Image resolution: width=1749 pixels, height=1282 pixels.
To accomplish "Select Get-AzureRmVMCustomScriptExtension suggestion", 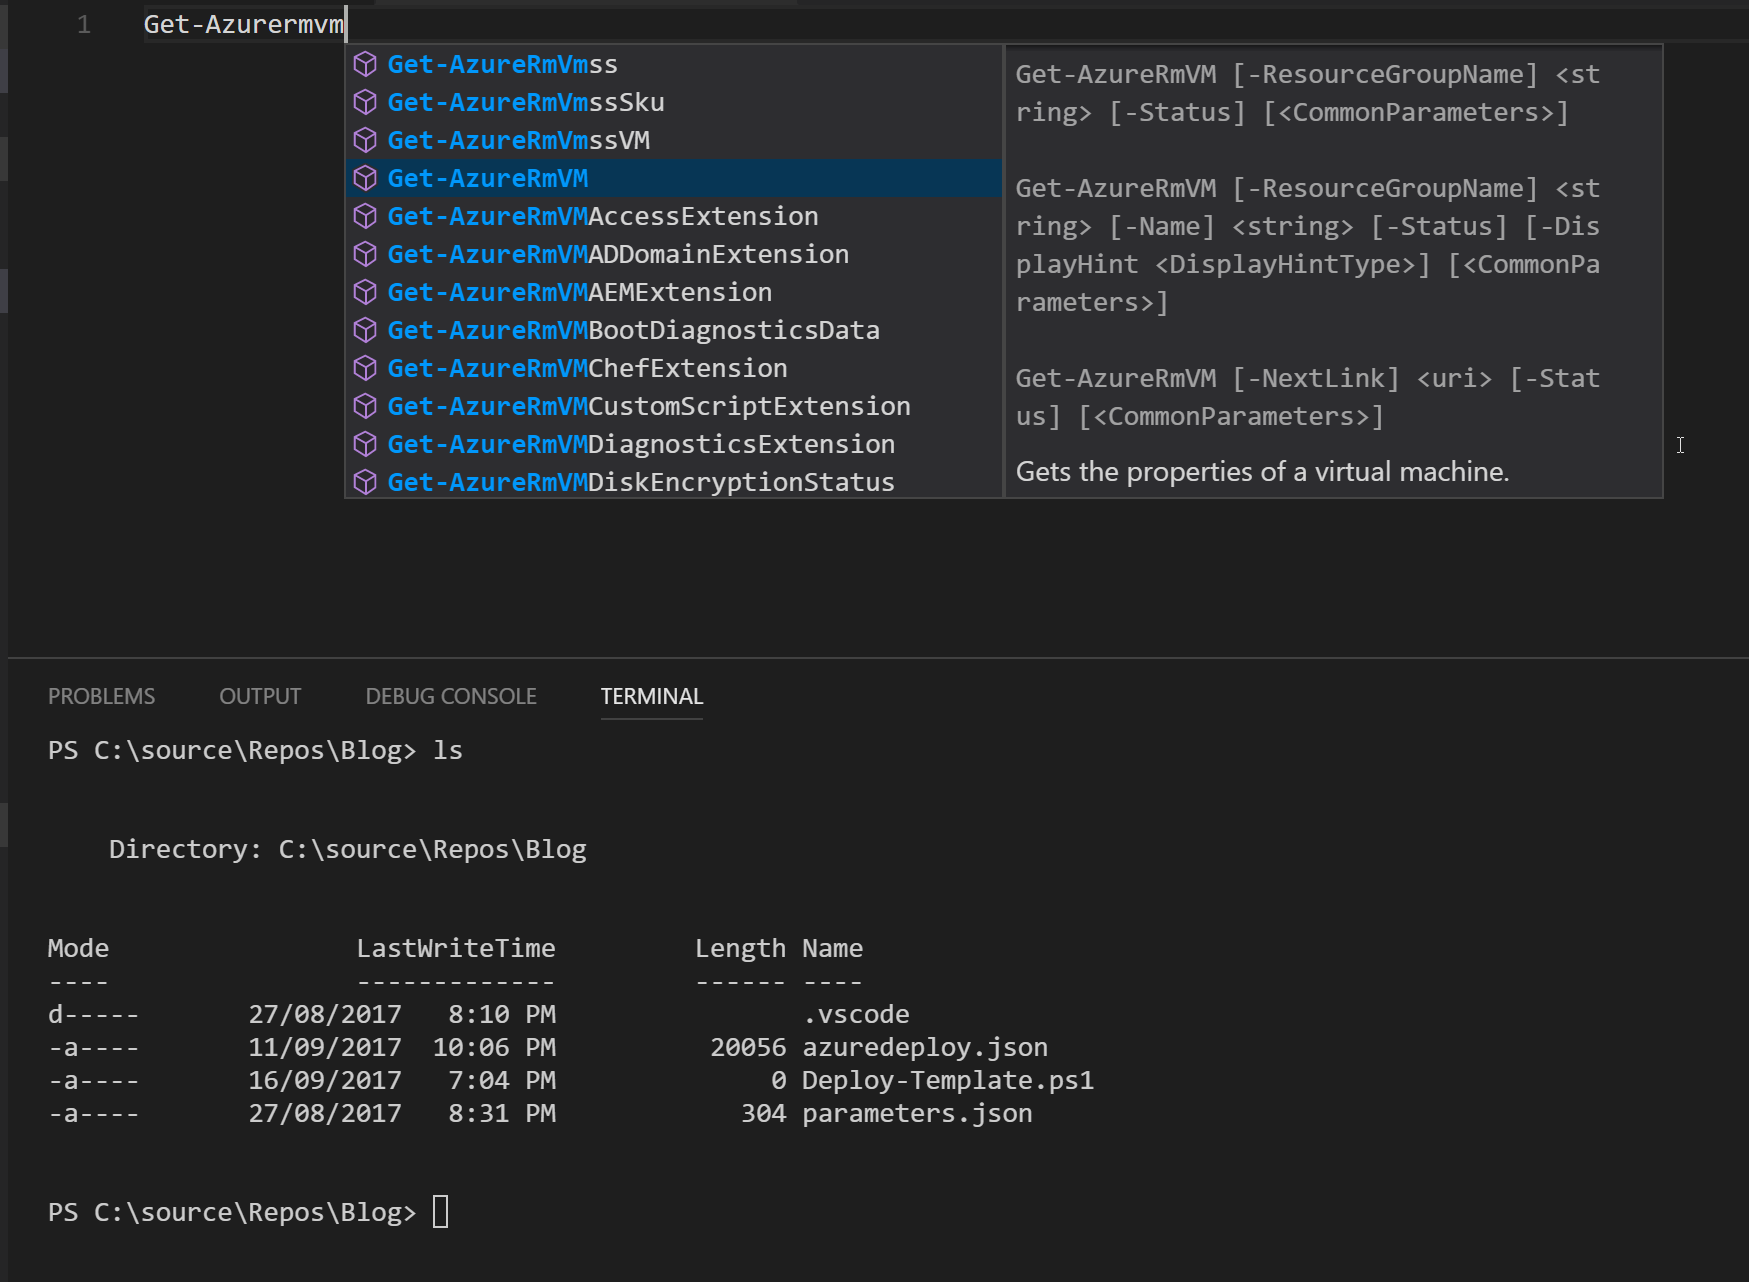I will (x=649, y=406).
